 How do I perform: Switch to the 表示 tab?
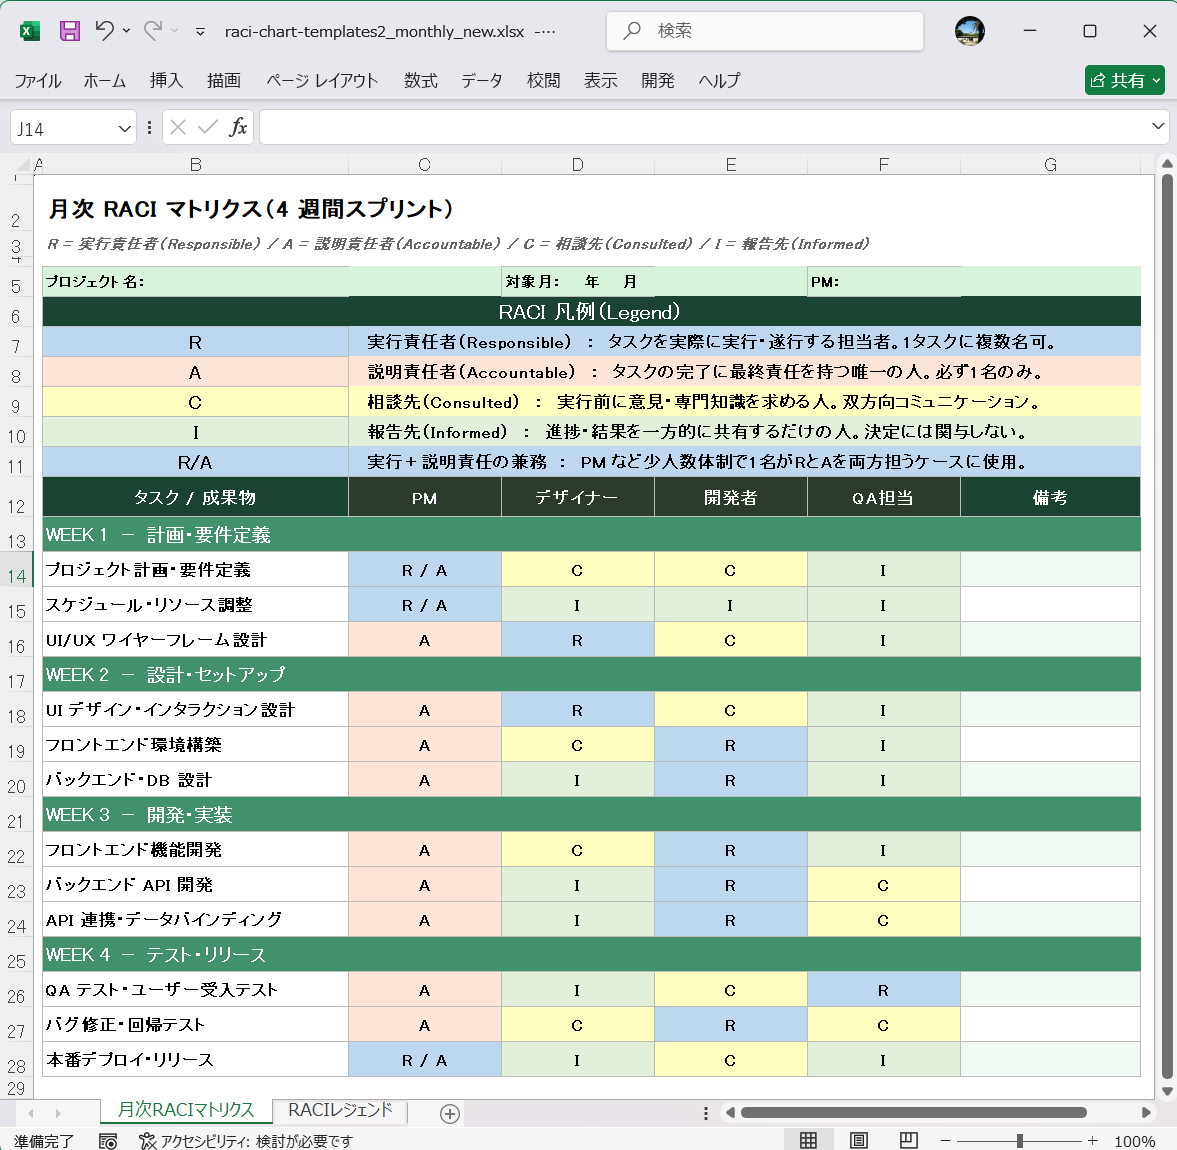[x=601, y=80]
